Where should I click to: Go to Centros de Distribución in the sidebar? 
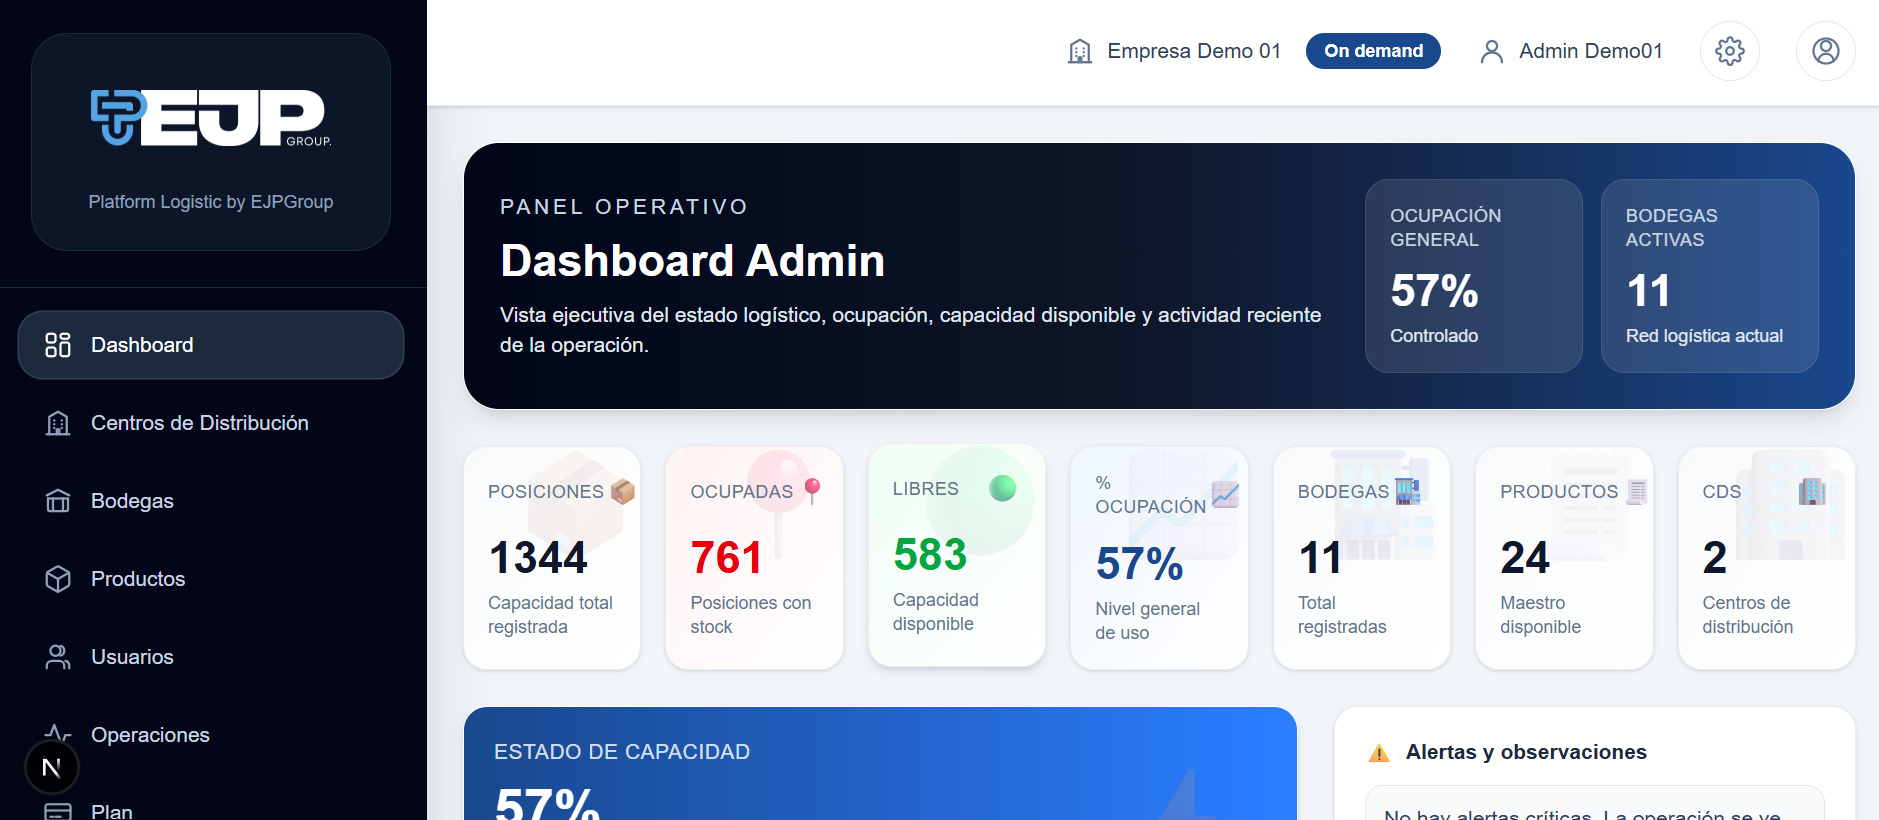point(211,423)
